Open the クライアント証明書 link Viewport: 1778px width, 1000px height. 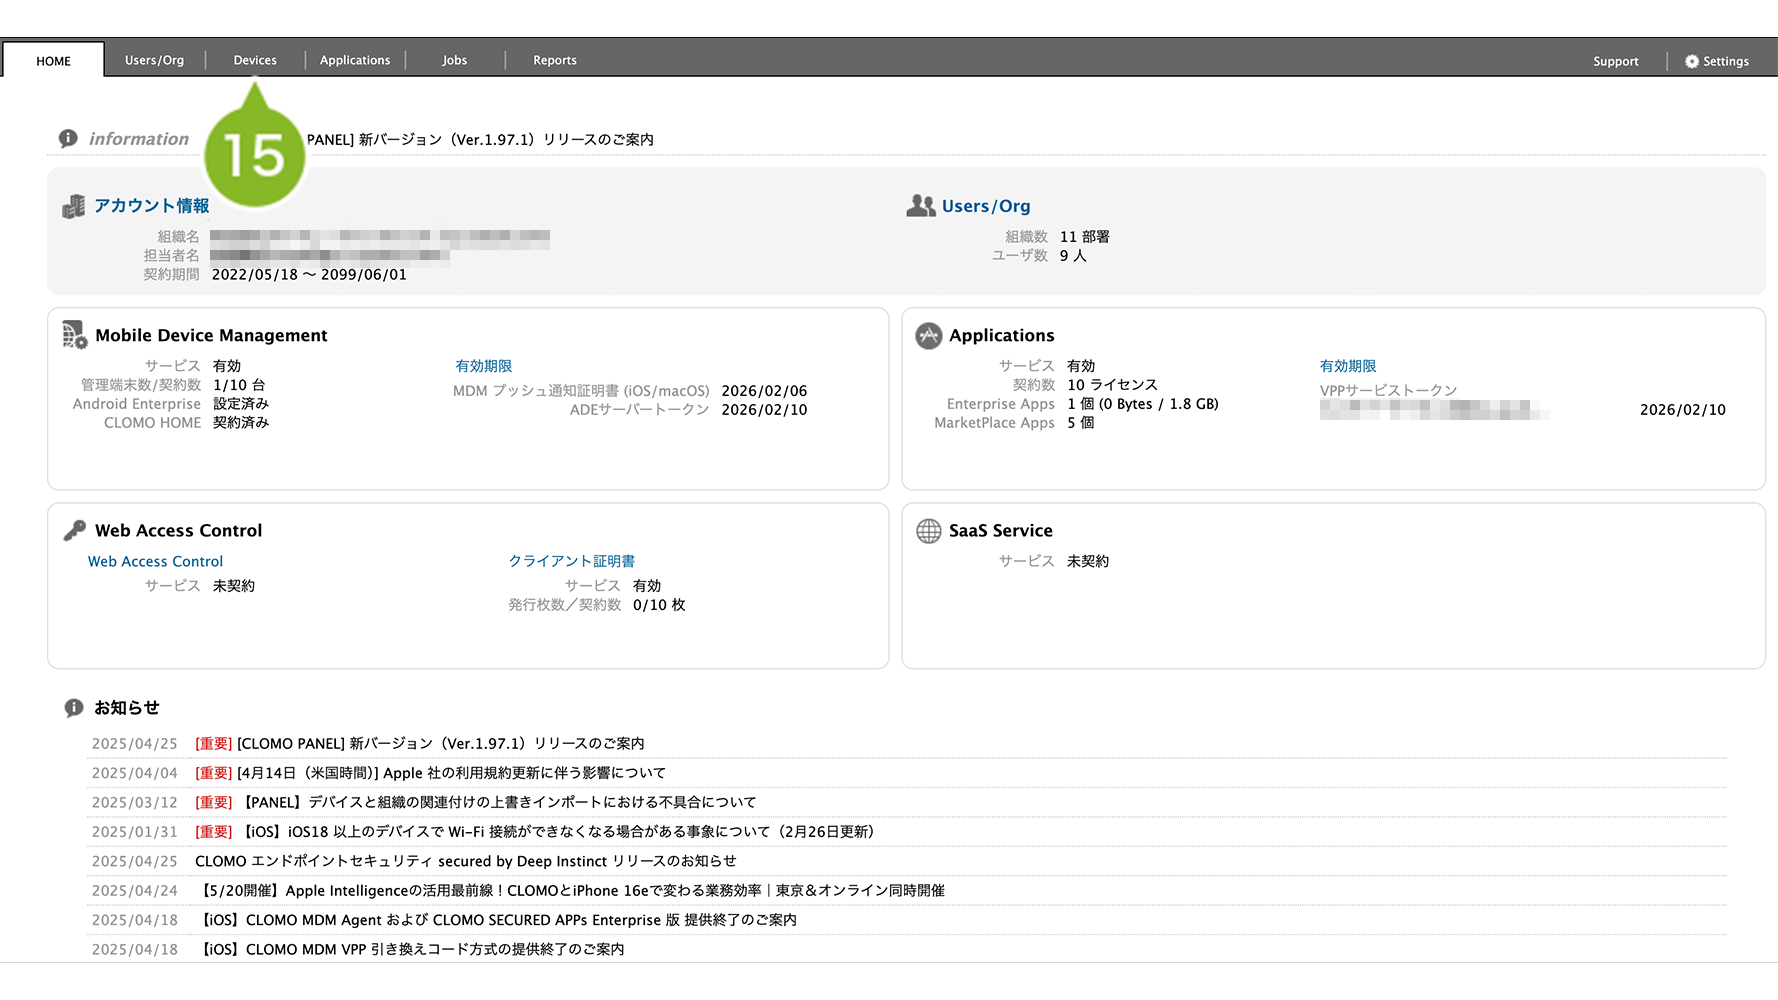point(572,561)
